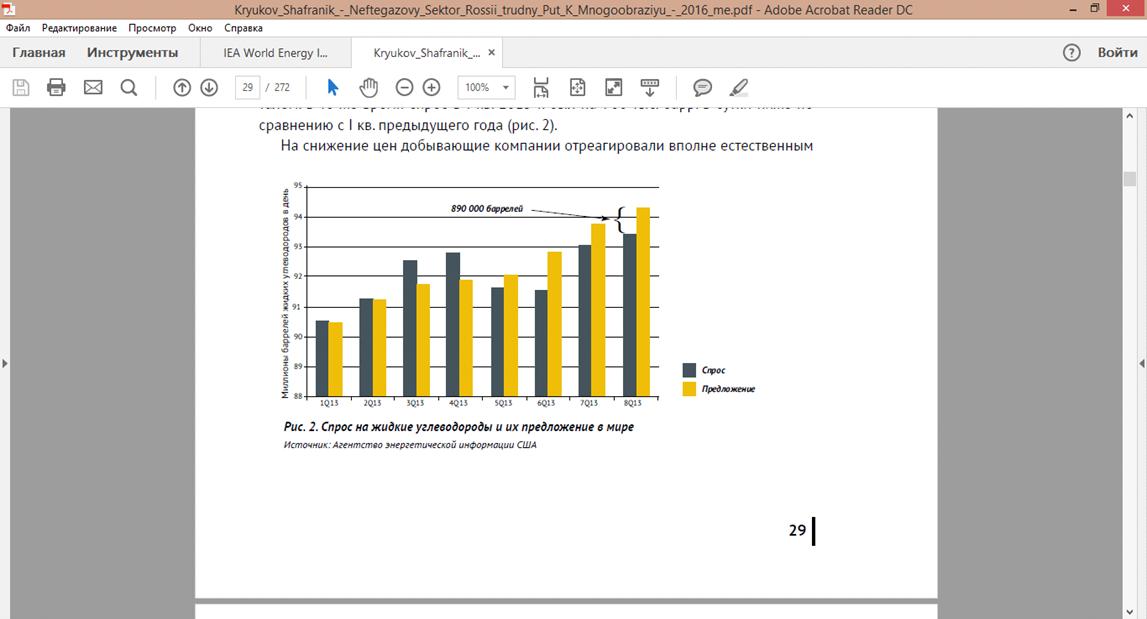Select the Hand pan tool
This screenshot has height=619, width=1147.
tap(369, 87)
